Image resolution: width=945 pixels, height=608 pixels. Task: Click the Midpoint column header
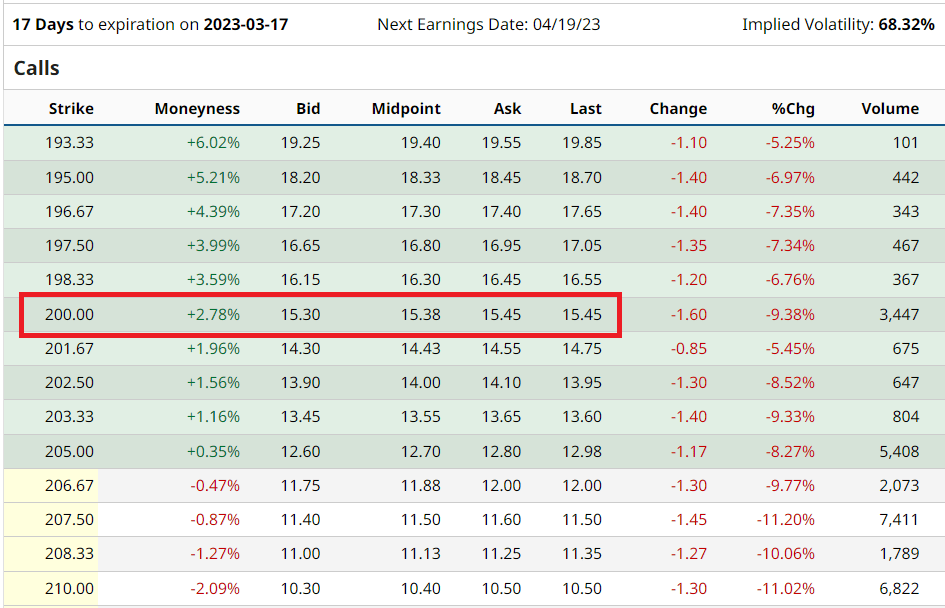click(x=406, y=109)
